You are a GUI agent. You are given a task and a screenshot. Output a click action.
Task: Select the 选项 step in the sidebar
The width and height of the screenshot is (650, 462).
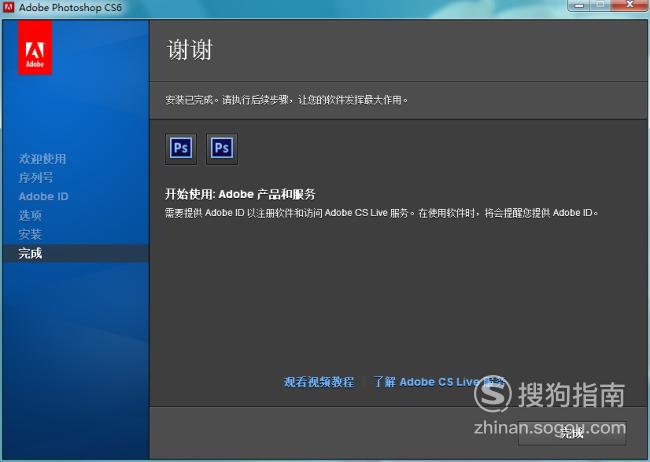(x=30, y=215)
